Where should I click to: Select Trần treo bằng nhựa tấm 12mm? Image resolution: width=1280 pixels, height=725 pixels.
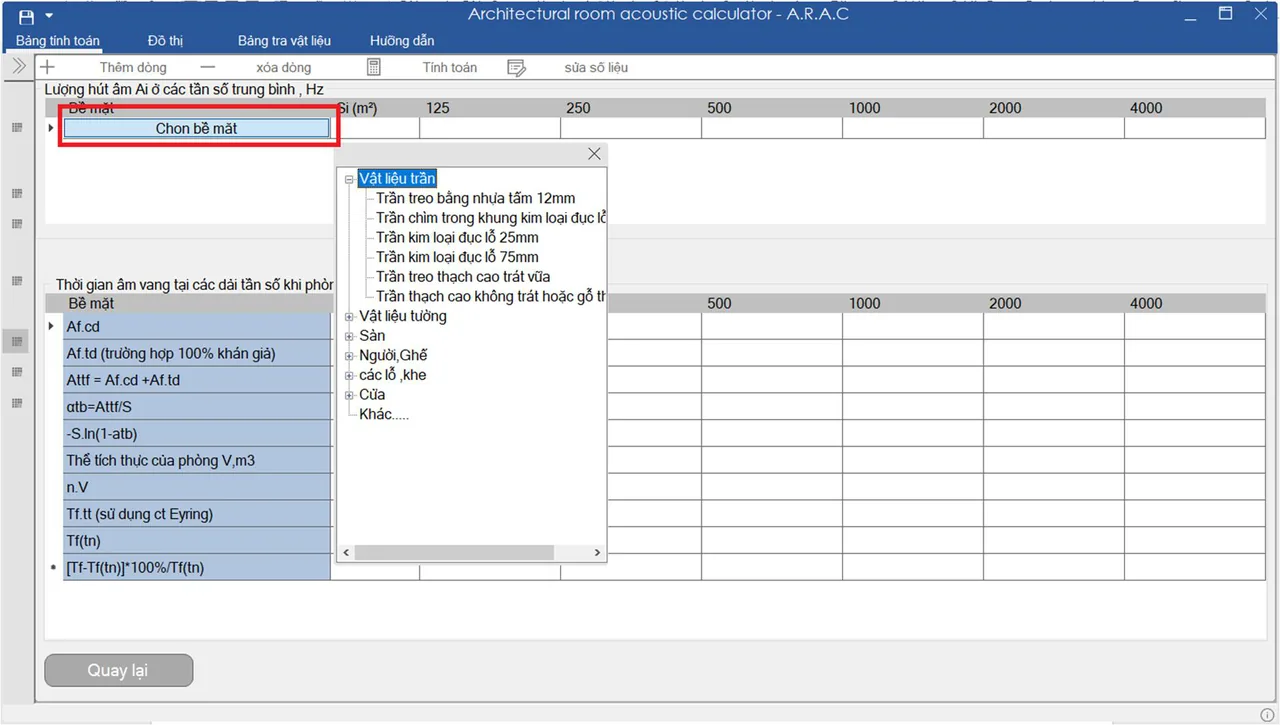coord(476,198)
